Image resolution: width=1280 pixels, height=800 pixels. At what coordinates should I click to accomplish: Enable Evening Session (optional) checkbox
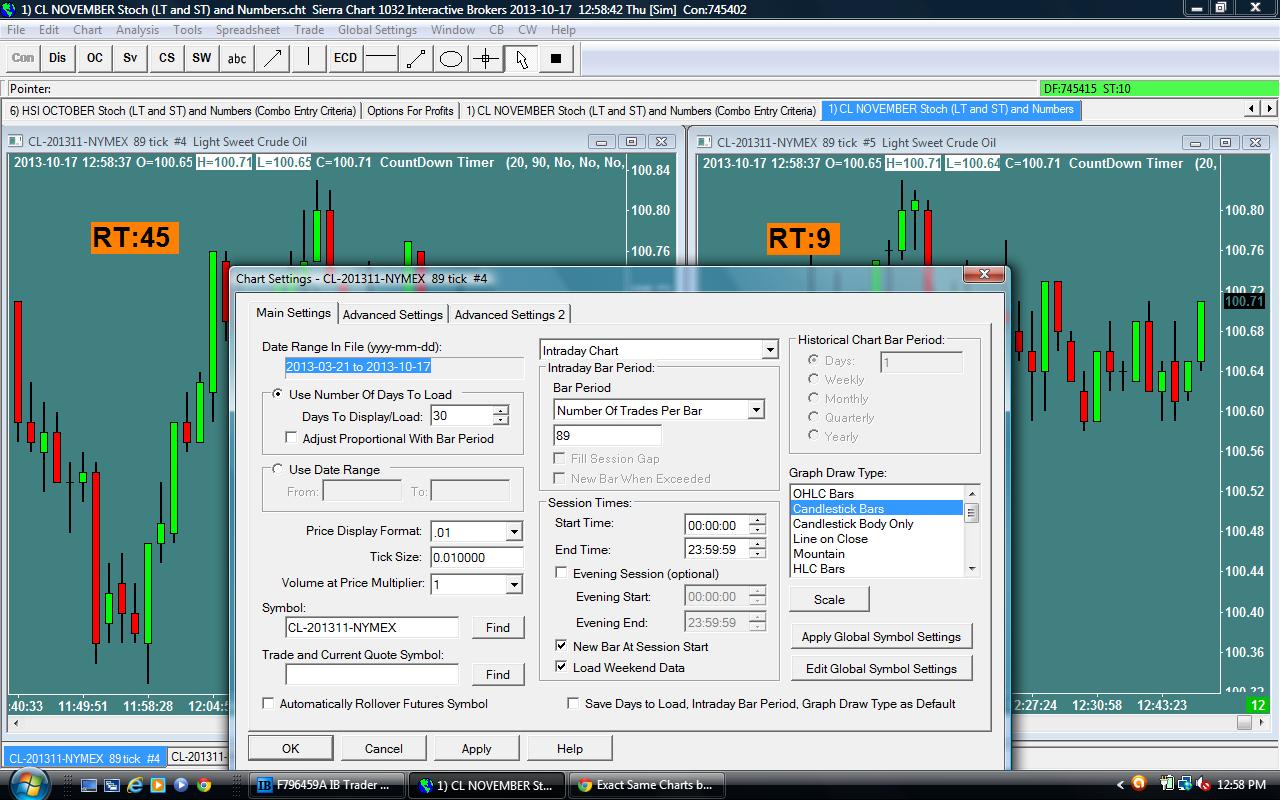coord(561,573)
